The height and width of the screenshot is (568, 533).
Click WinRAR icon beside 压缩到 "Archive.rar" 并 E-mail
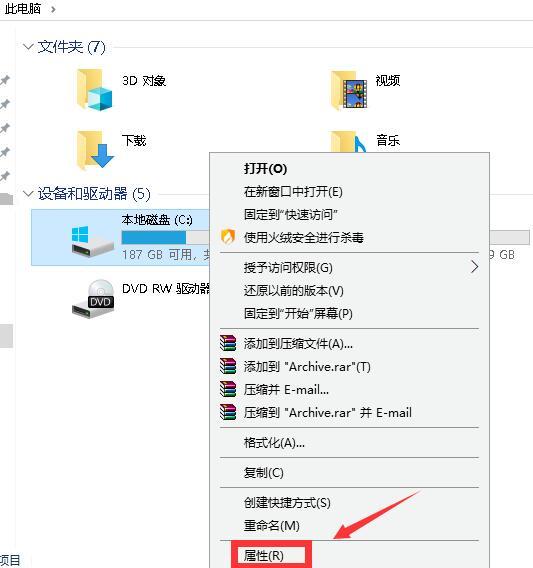tap(228, 412)
